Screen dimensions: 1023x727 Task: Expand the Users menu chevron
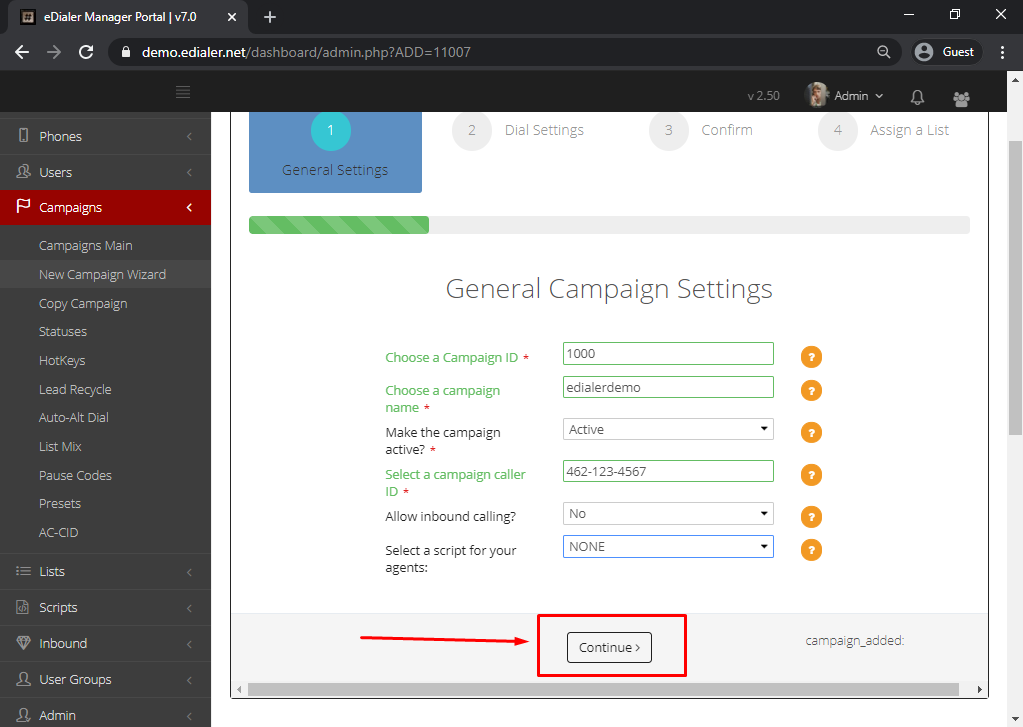(189, 172)
